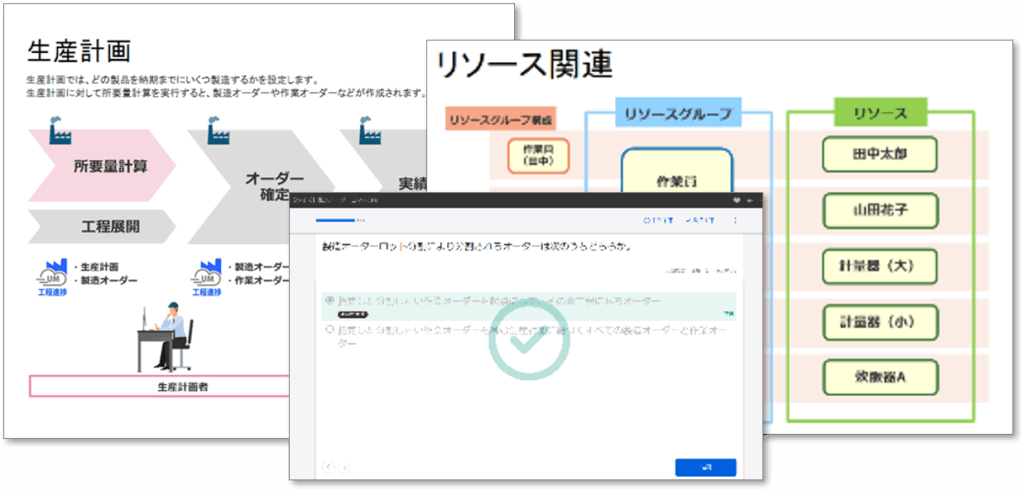Click green リソース header box
This screenshot has height=491, width=1024.
pos(880,112)
